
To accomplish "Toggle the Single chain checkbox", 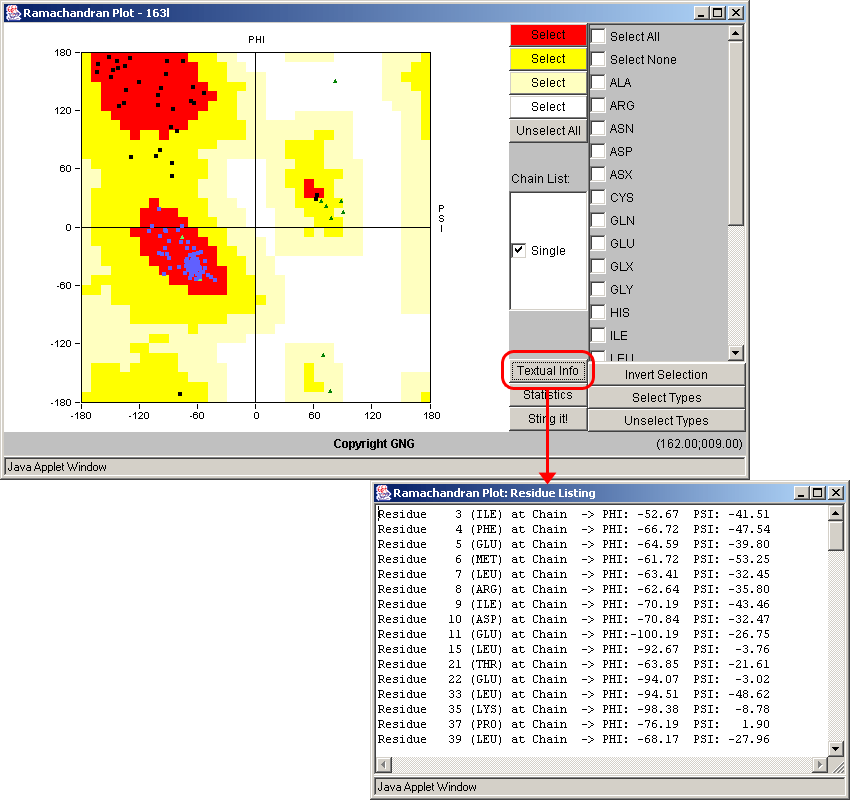I will point(519,250).
